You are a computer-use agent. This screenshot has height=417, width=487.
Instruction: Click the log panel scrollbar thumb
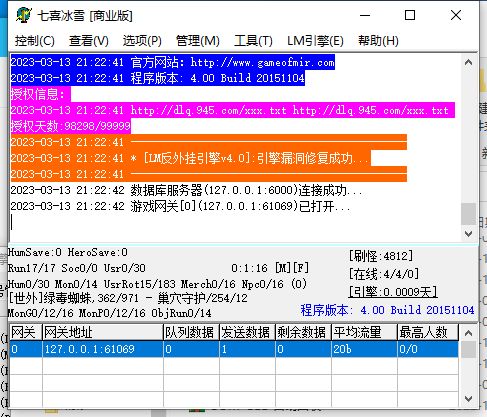[468, 214]
